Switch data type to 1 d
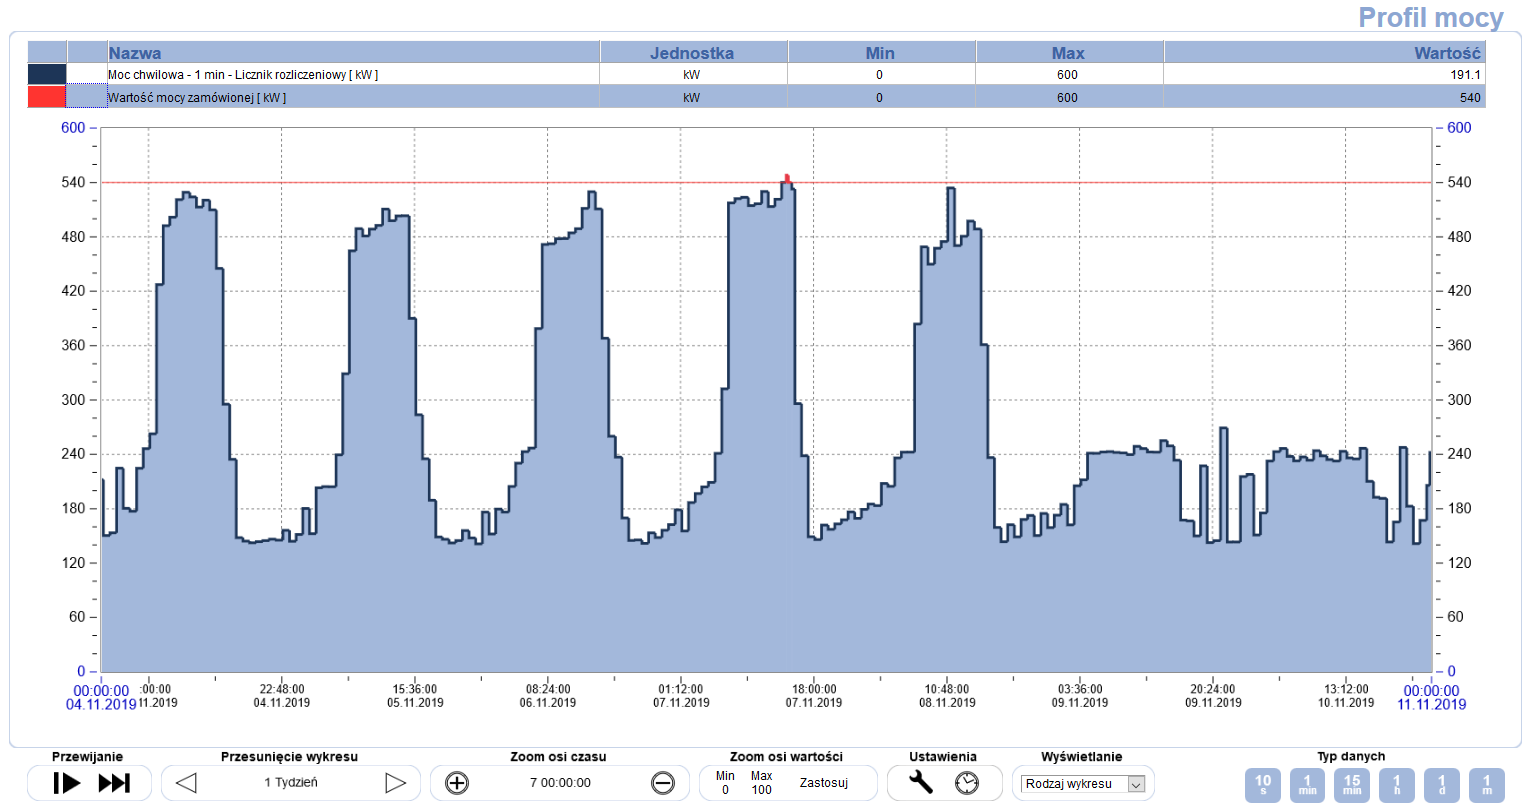The height and width of the screenshot is (809, 1536). [1442, 785]
